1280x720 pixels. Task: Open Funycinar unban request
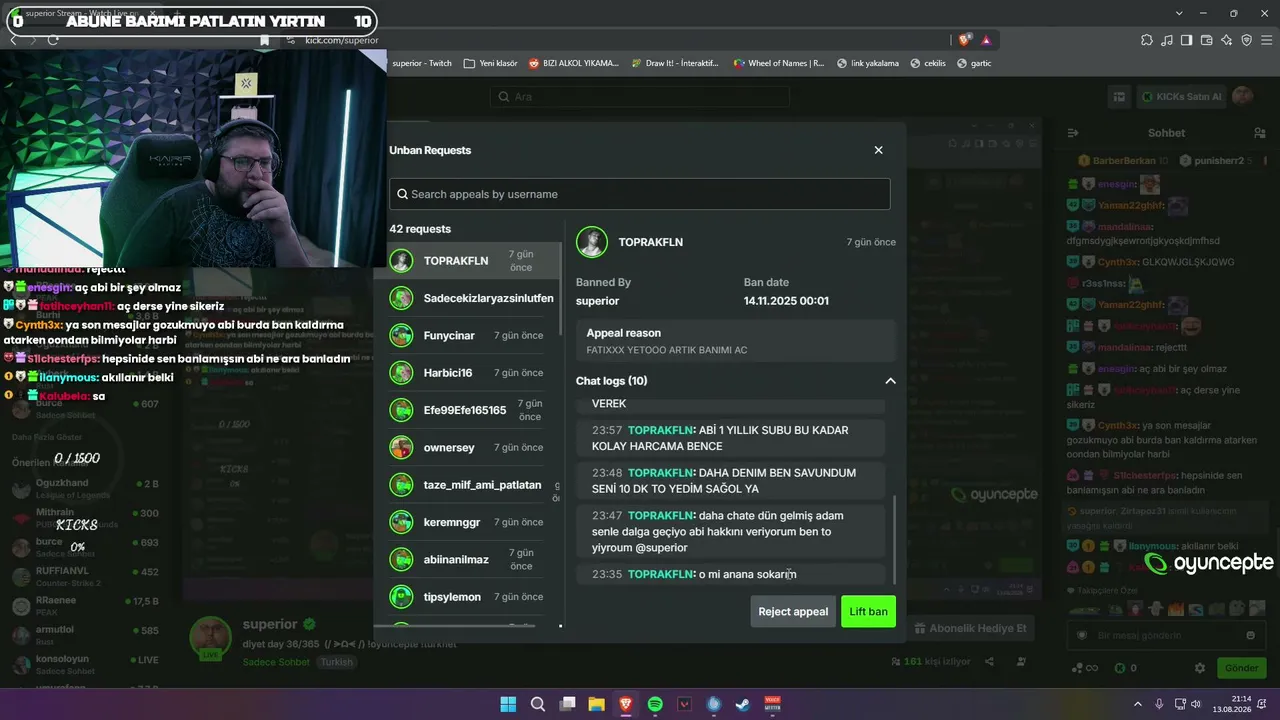coord(475,335)
